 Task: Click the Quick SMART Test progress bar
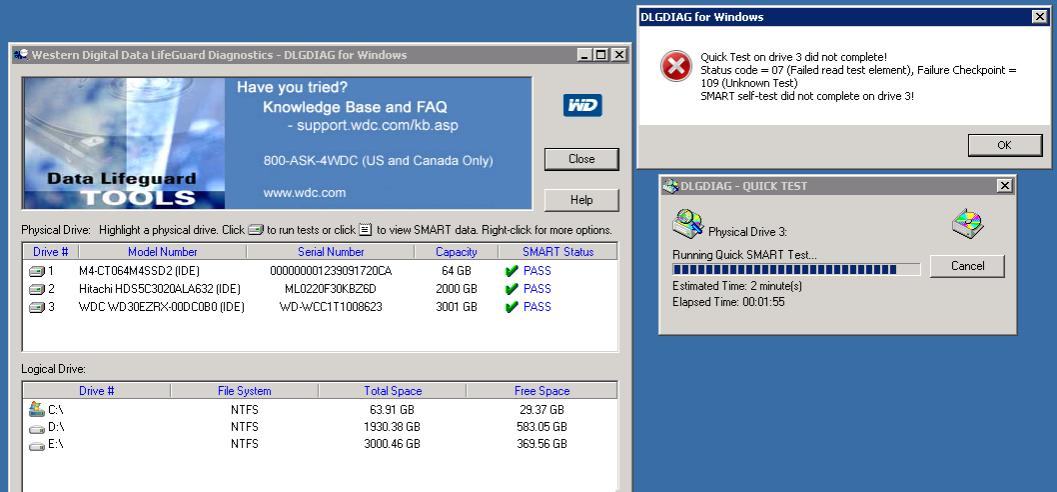pyautogui.click(x=796, y=270)
